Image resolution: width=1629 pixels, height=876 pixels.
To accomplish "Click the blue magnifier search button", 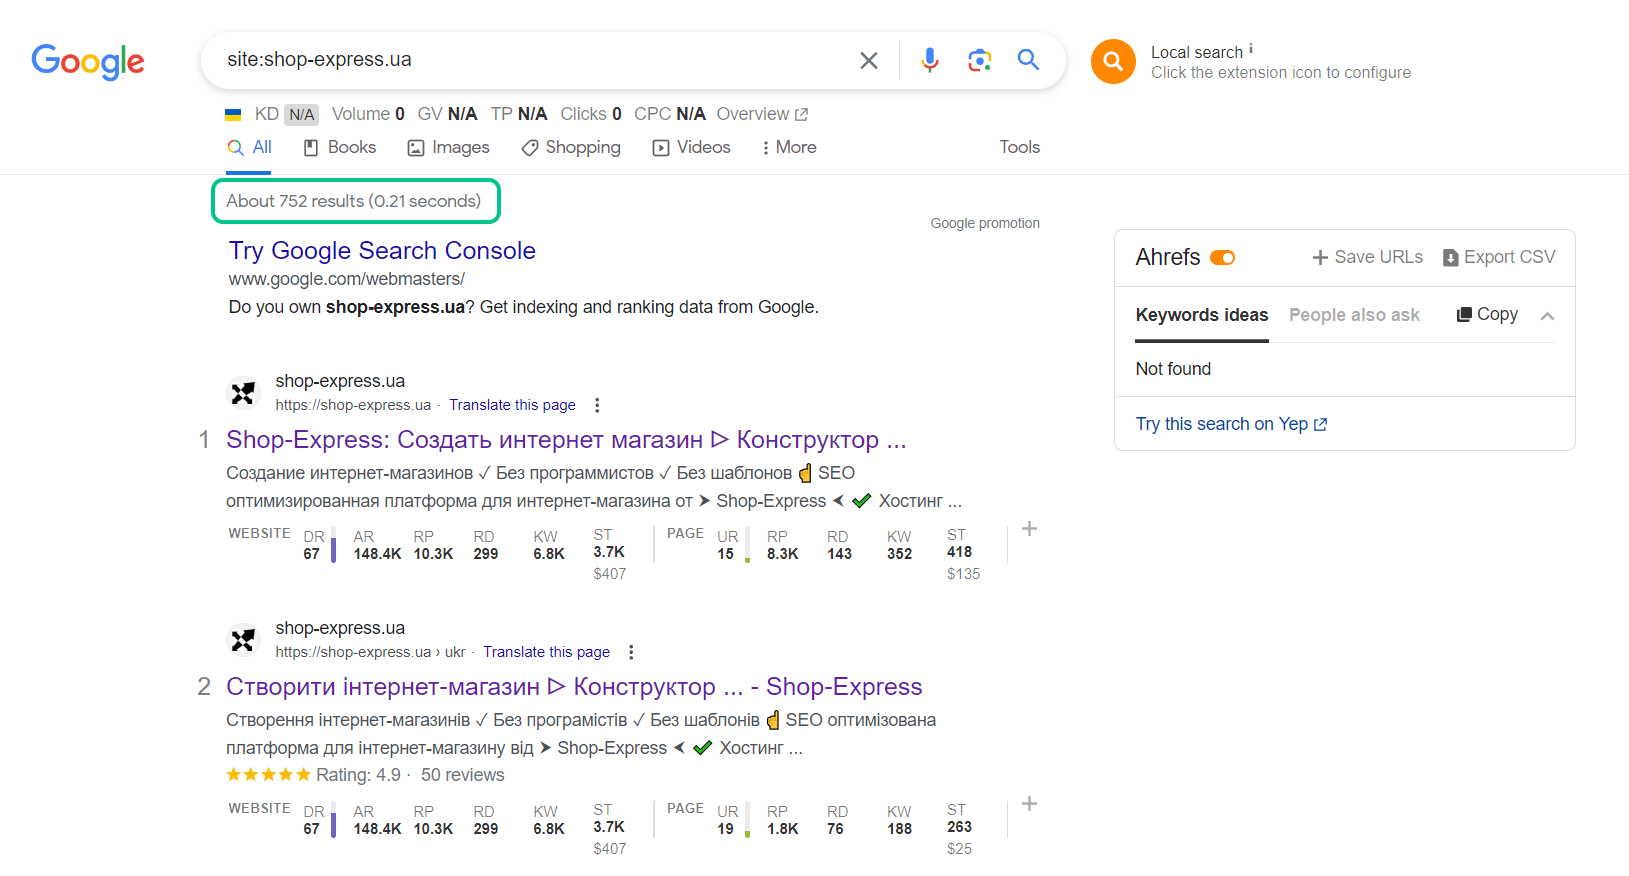I will pyautogui.click(x=1028, y=60).
